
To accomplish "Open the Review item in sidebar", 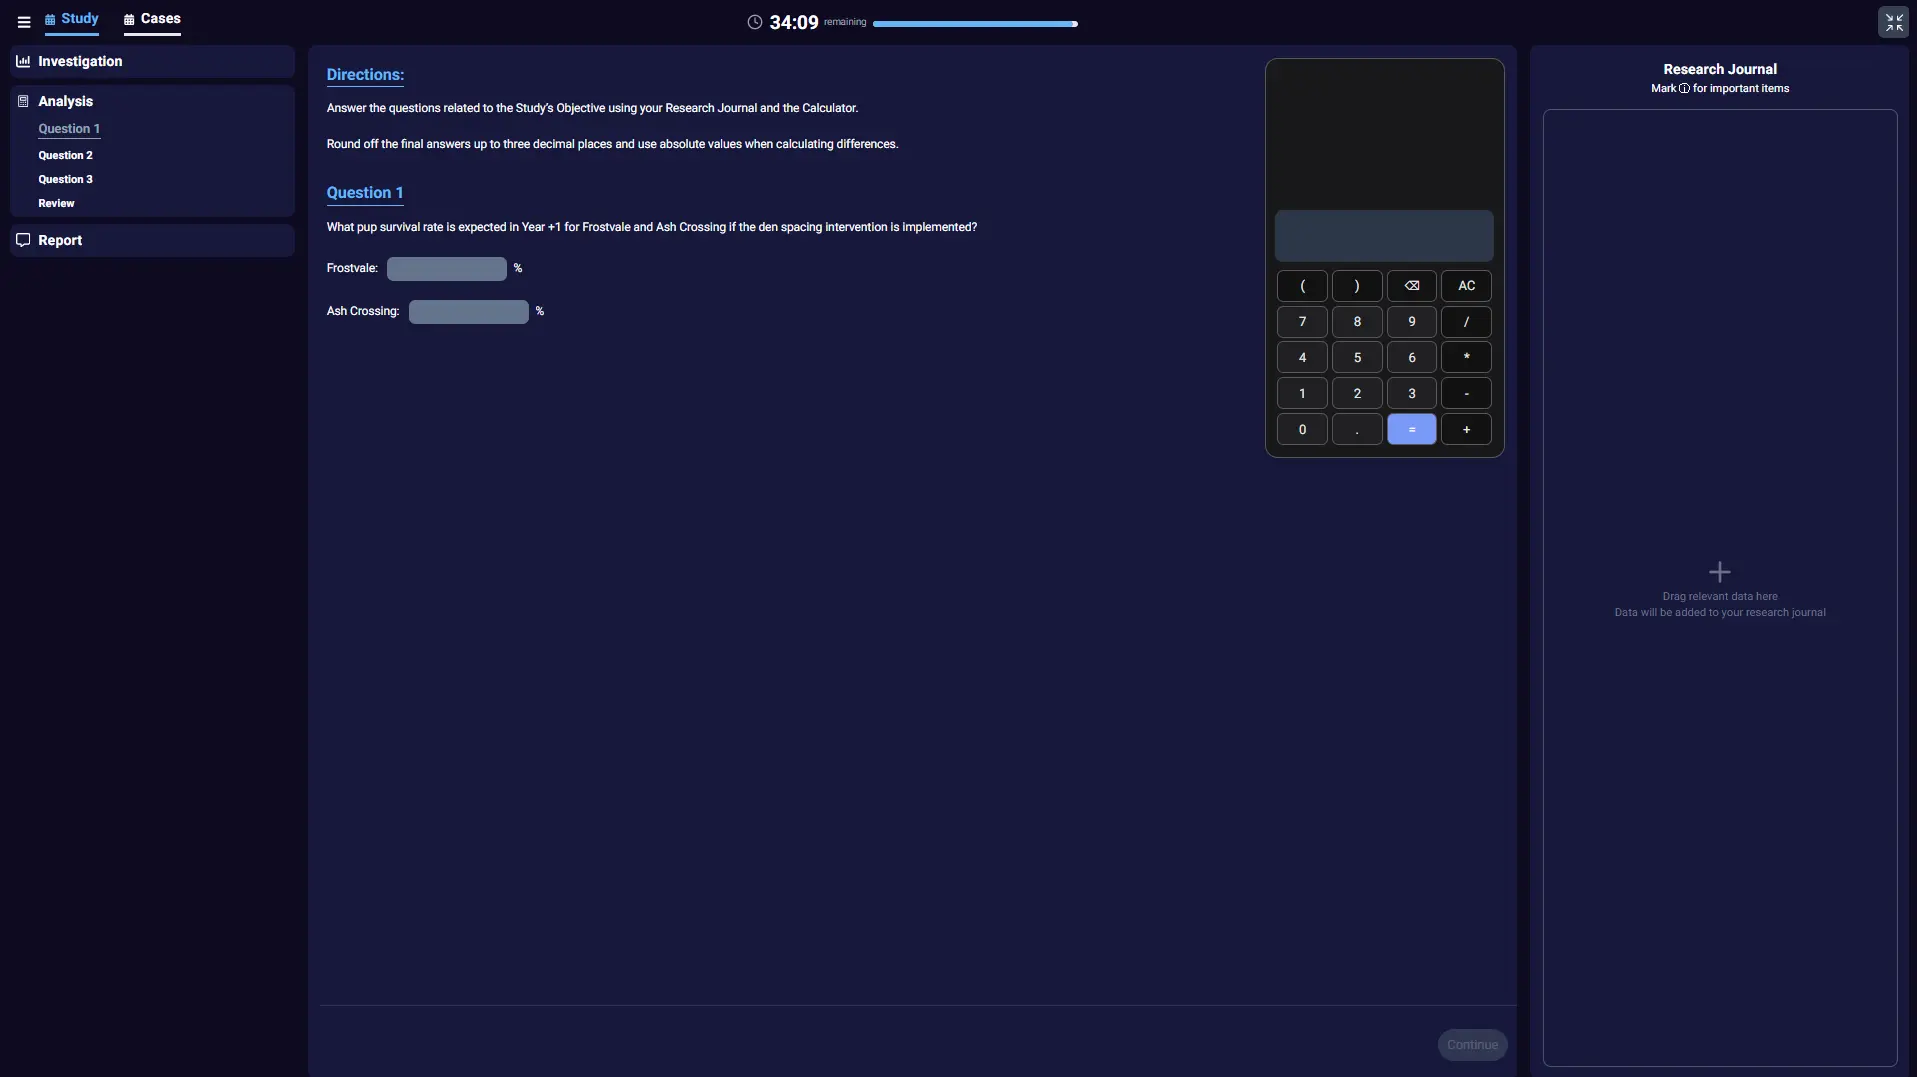I will (x=56, y=203).
